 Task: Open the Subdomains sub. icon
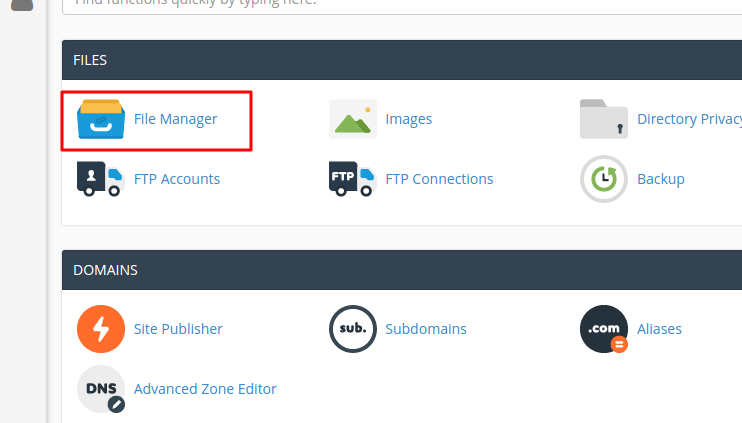(353, 329)
